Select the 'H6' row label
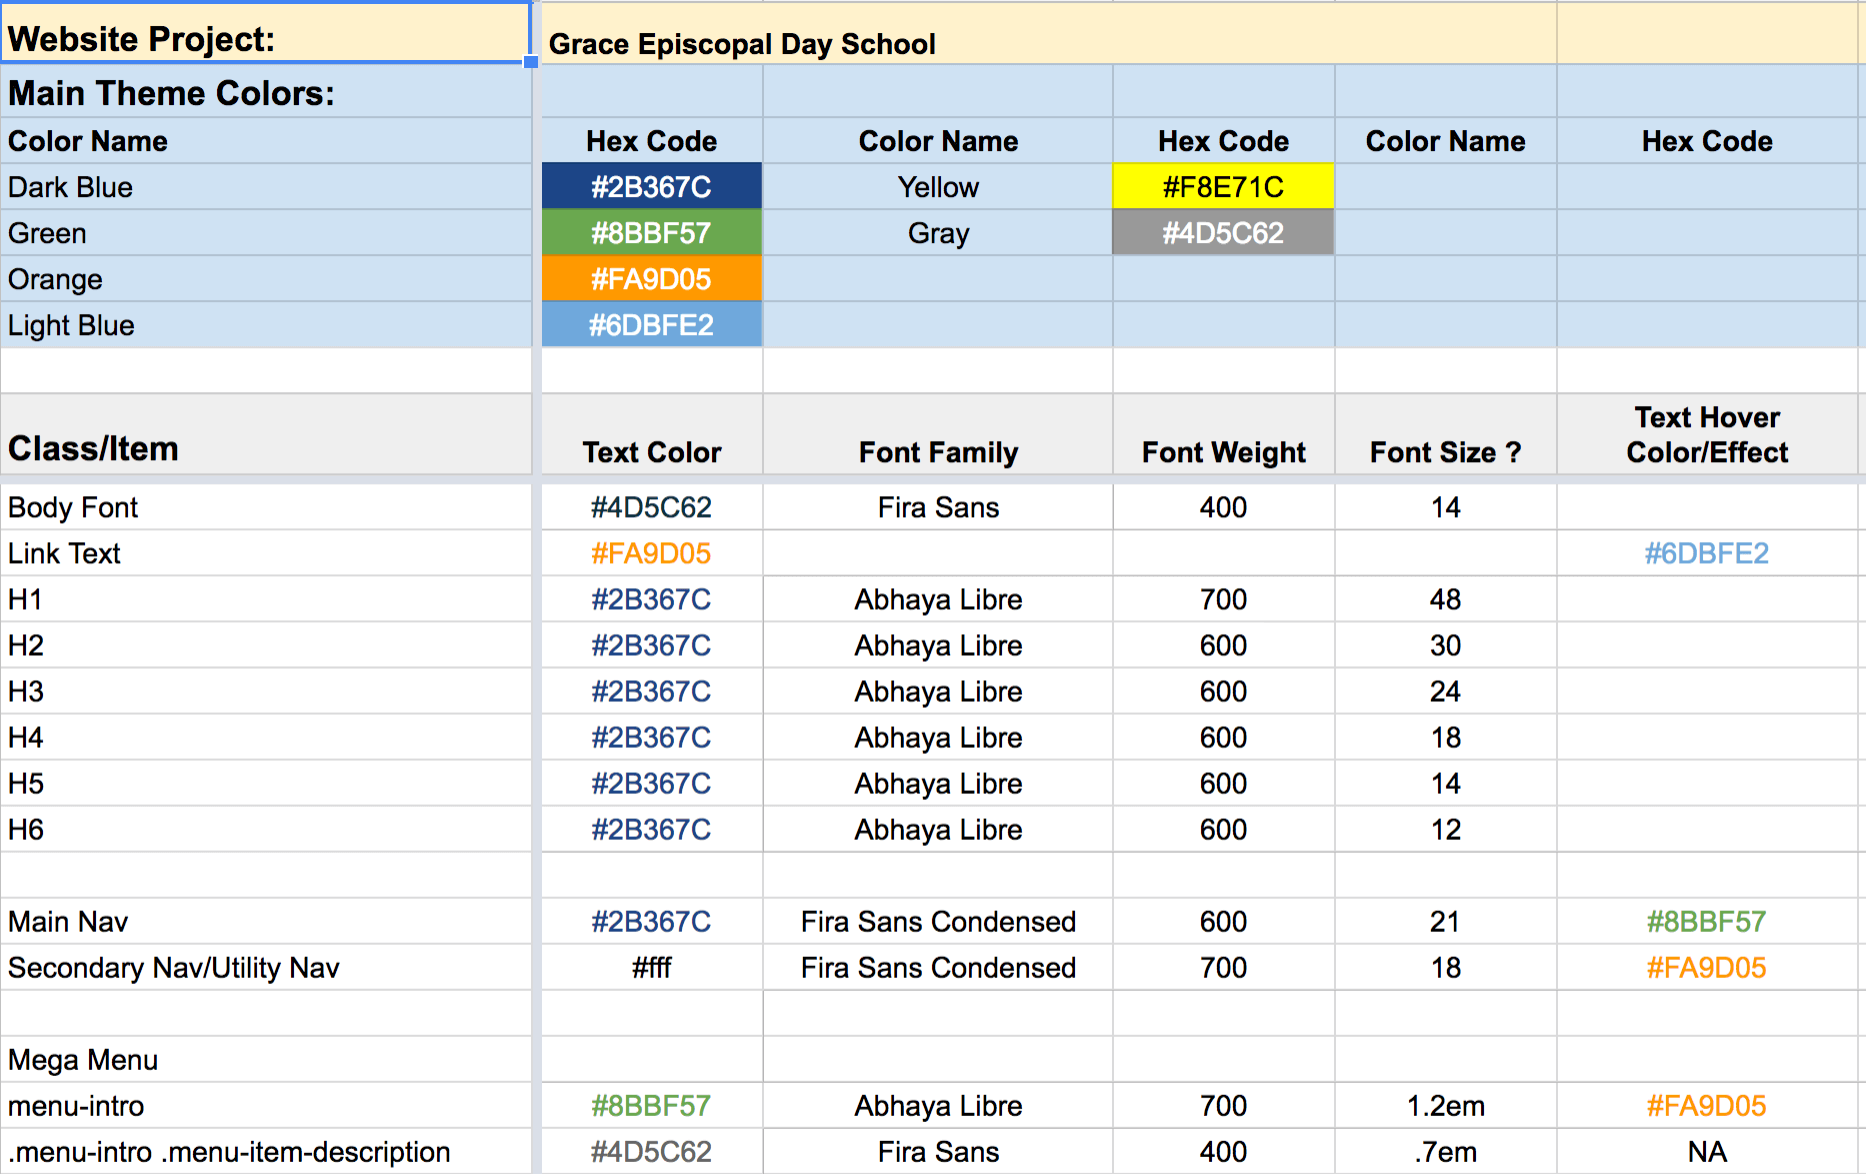This screenshot has width=1866, height=1174. 266,829
